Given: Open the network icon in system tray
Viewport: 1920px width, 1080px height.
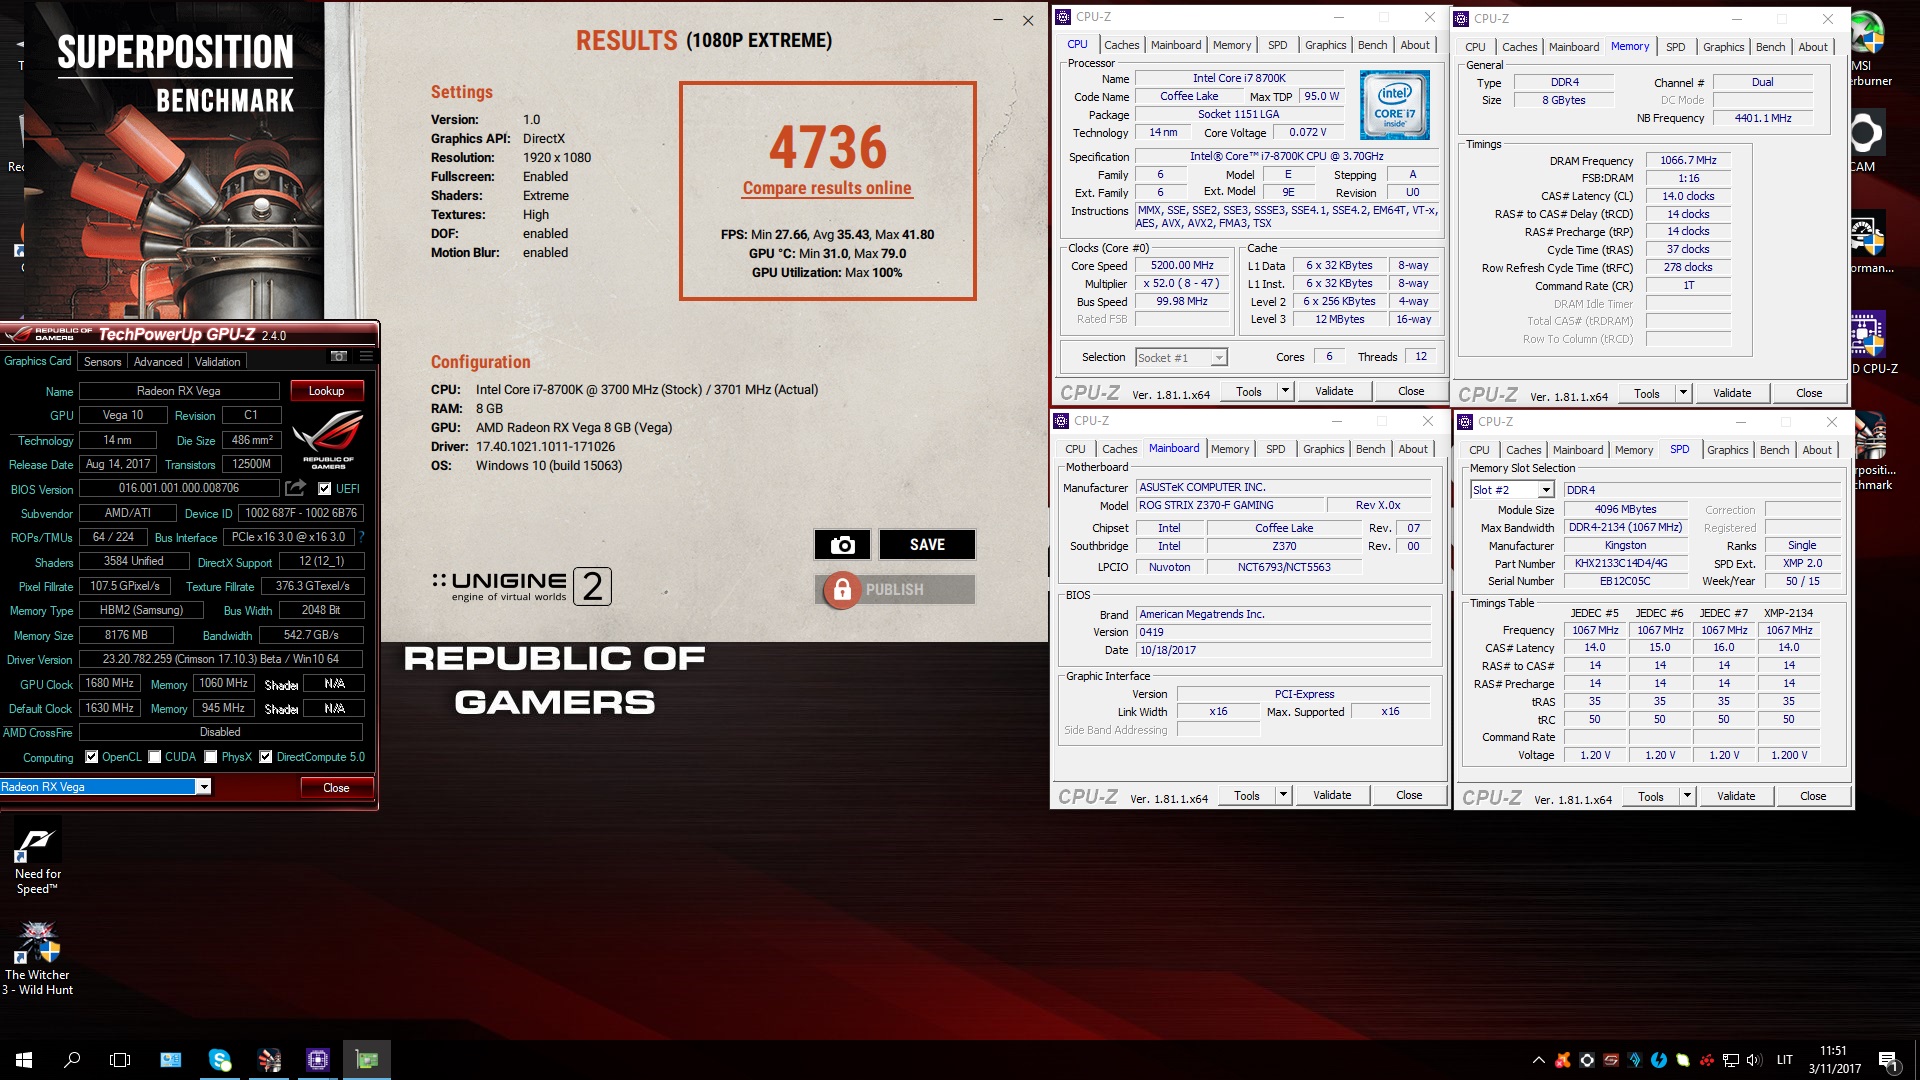Looking at the screenshot, I should tap(1731, 1060).
